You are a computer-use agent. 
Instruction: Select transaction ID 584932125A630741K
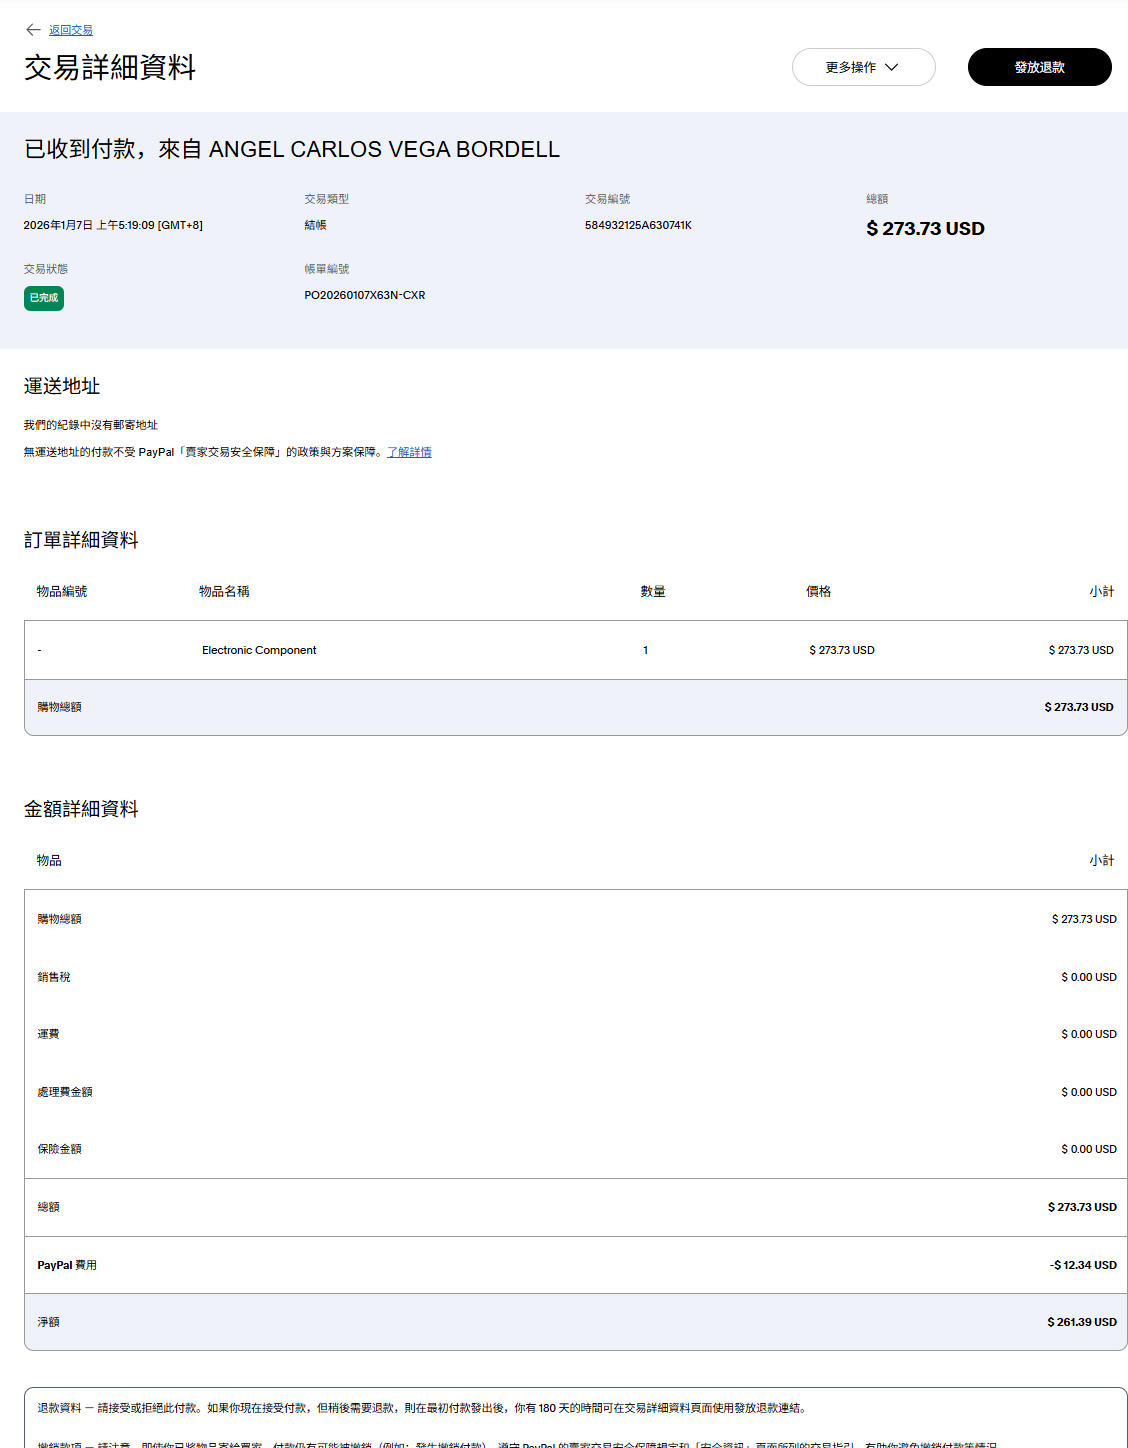point(638,225)
